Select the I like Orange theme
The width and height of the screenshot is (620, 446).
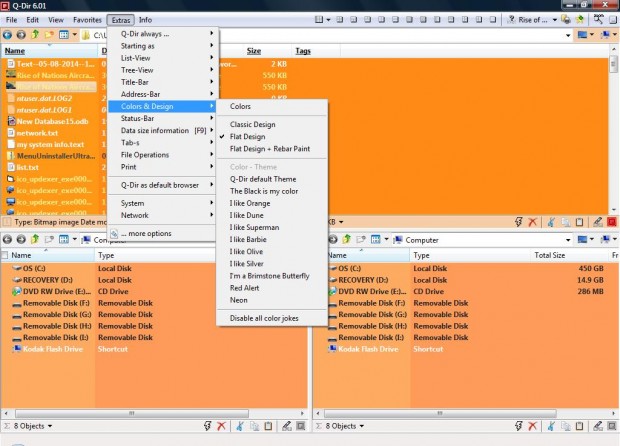[x=250, y=203]
